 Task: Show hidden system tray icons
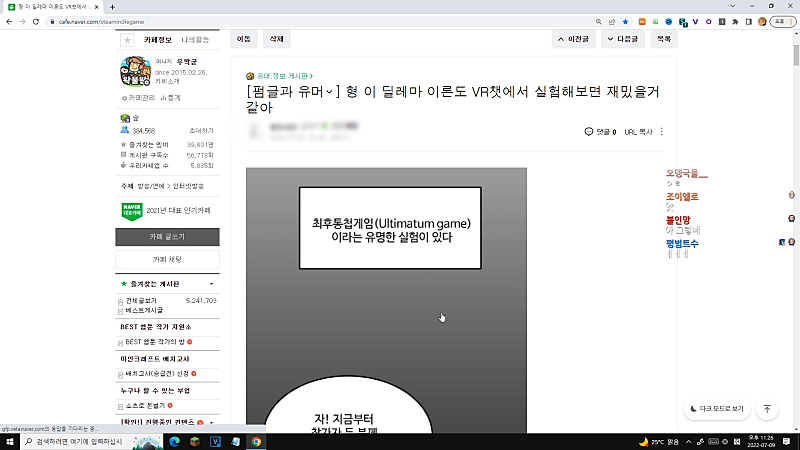coord(688,442)
